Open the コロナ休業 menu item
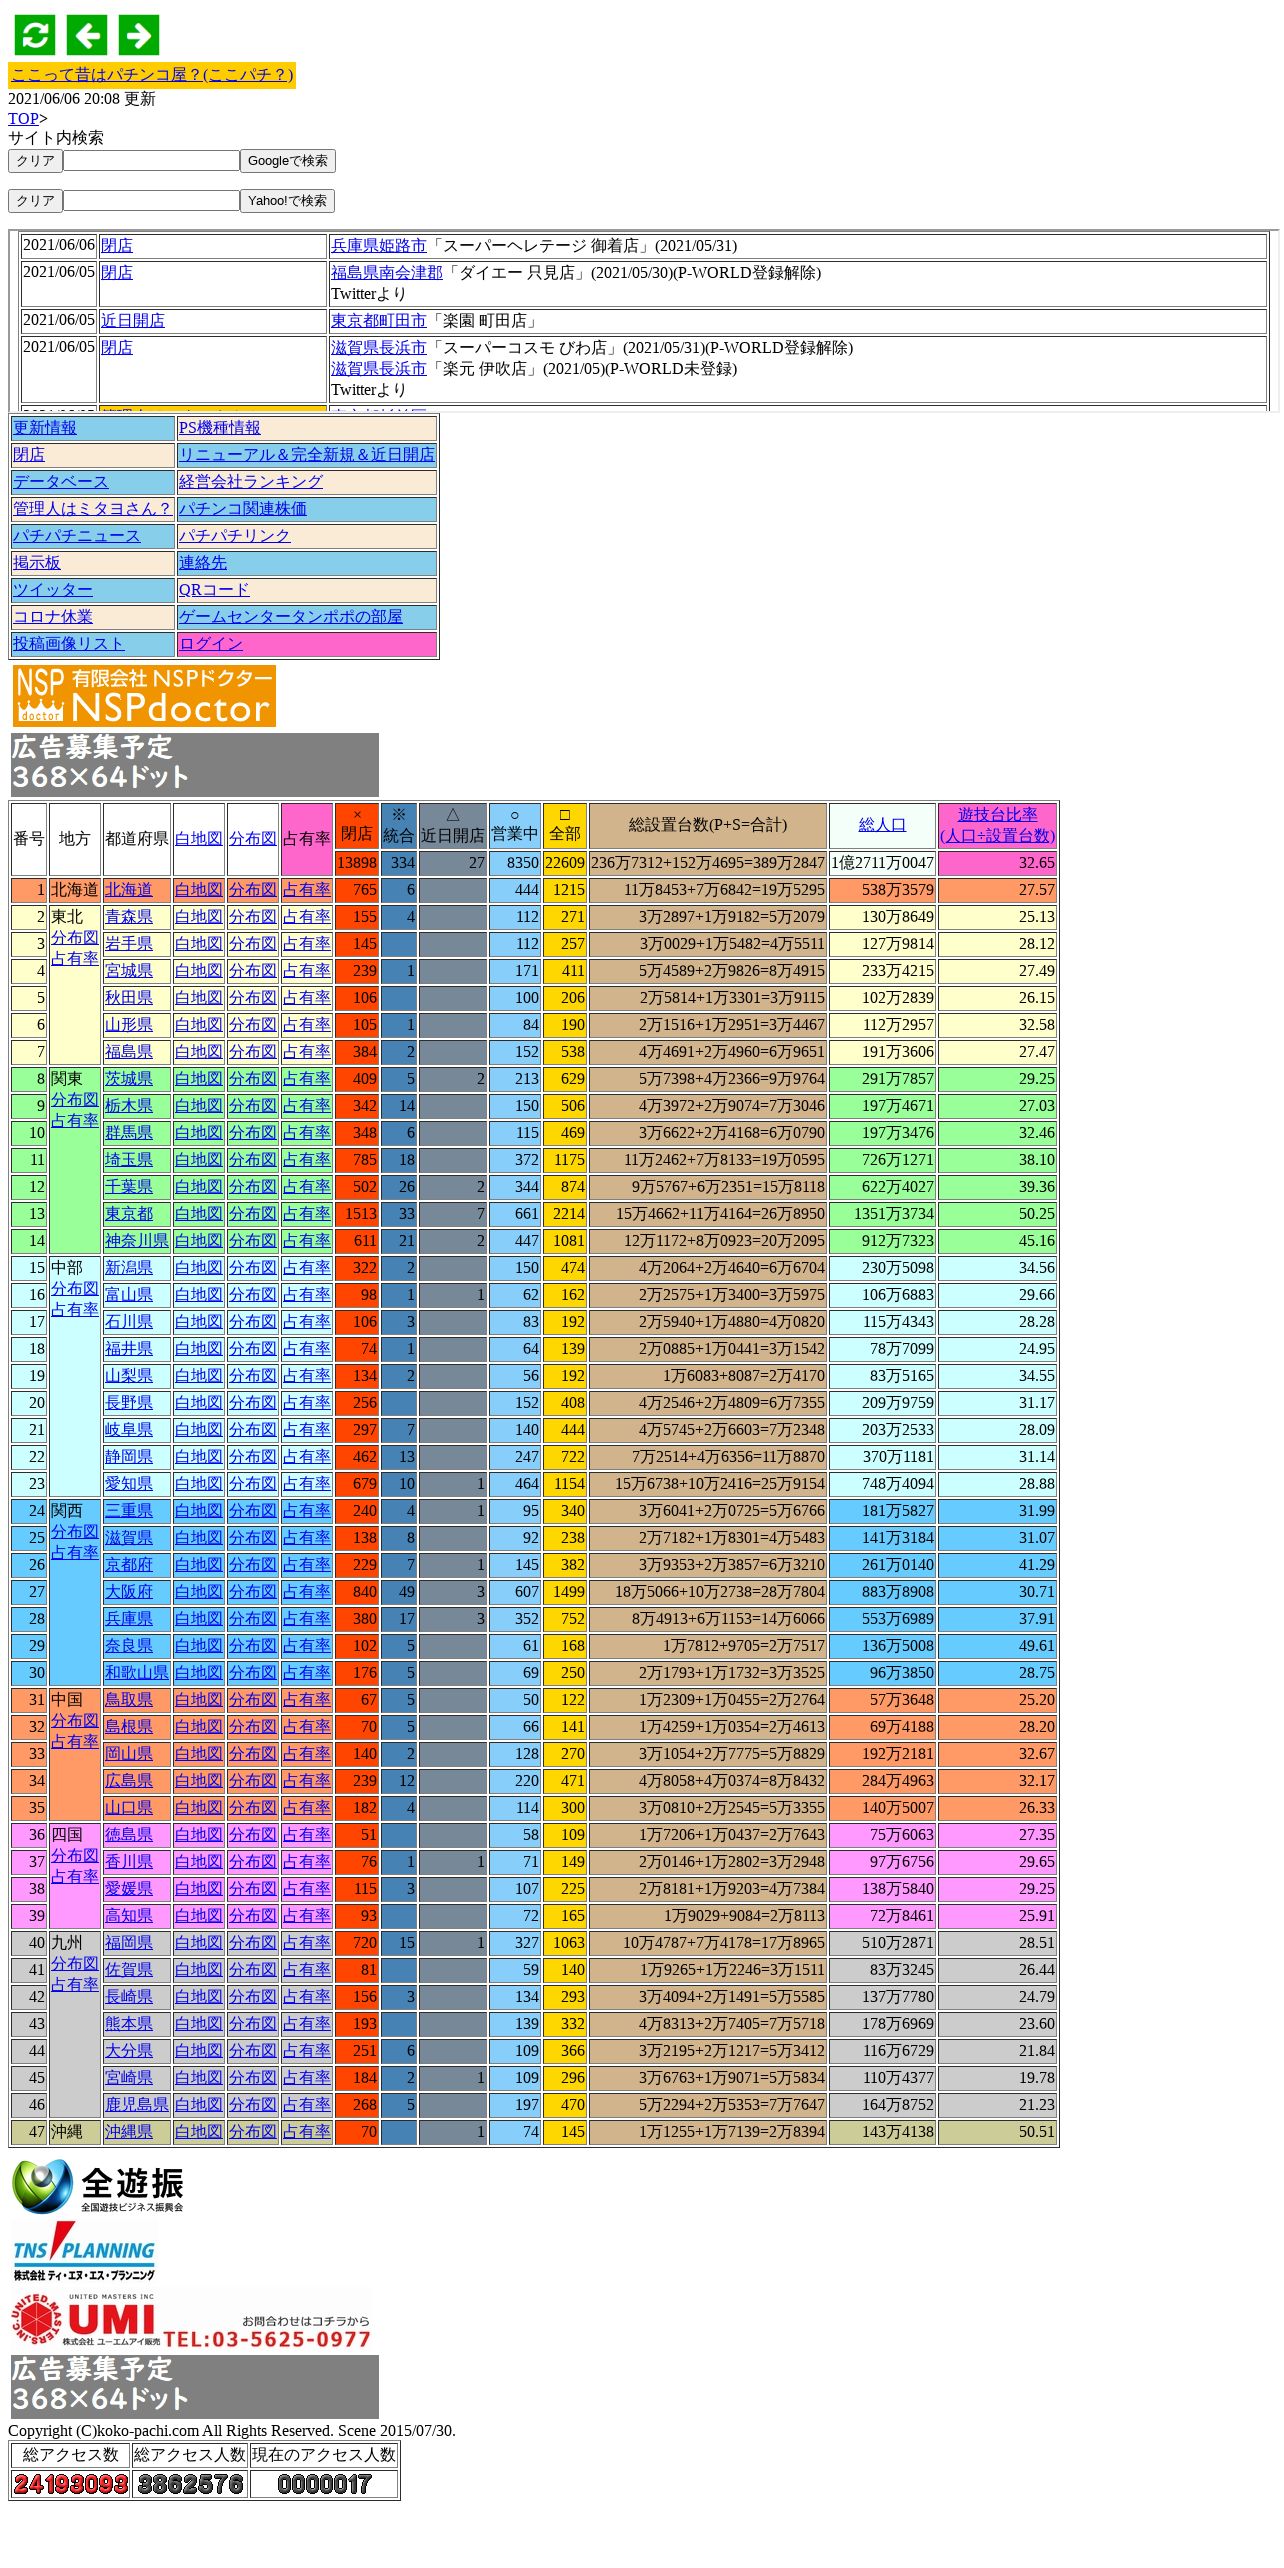The width and height of the screenshot is (1284, 2568). [53, 617]
